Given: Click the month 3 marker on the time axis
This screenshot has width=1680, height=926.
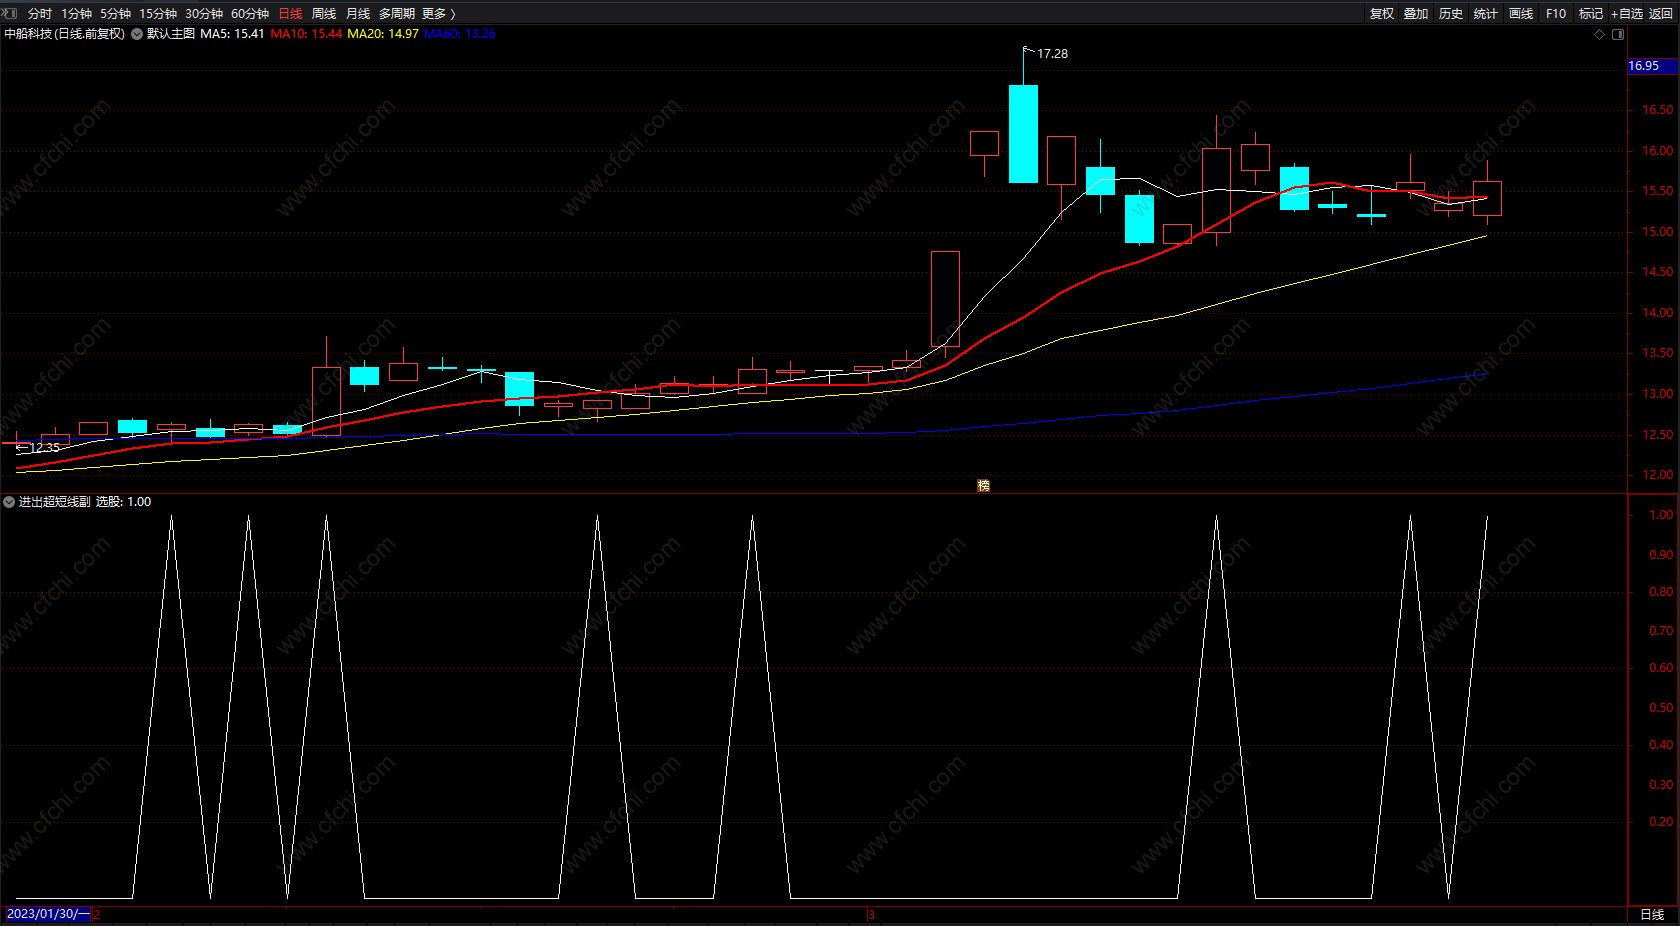Looking at the screenshot, I should tap(872, 915).
